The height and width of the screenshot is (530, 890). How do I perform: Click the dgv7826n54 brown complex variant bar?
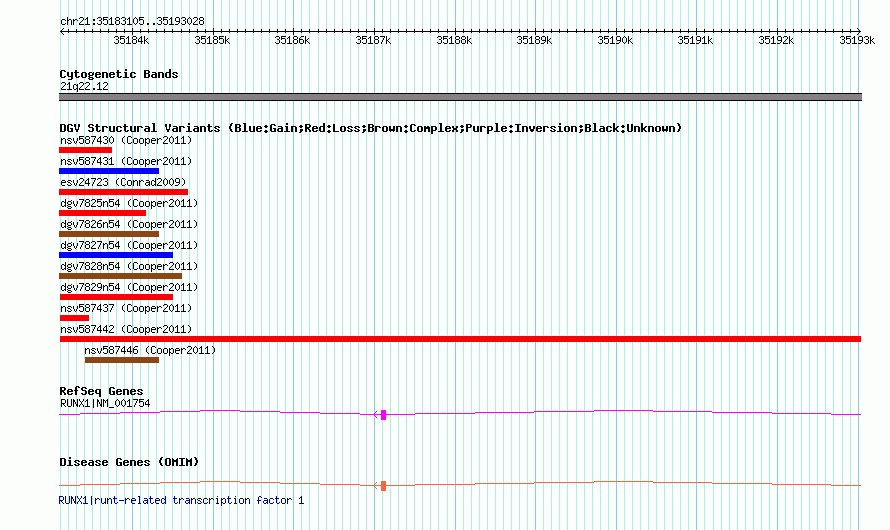tap(109, 234)
